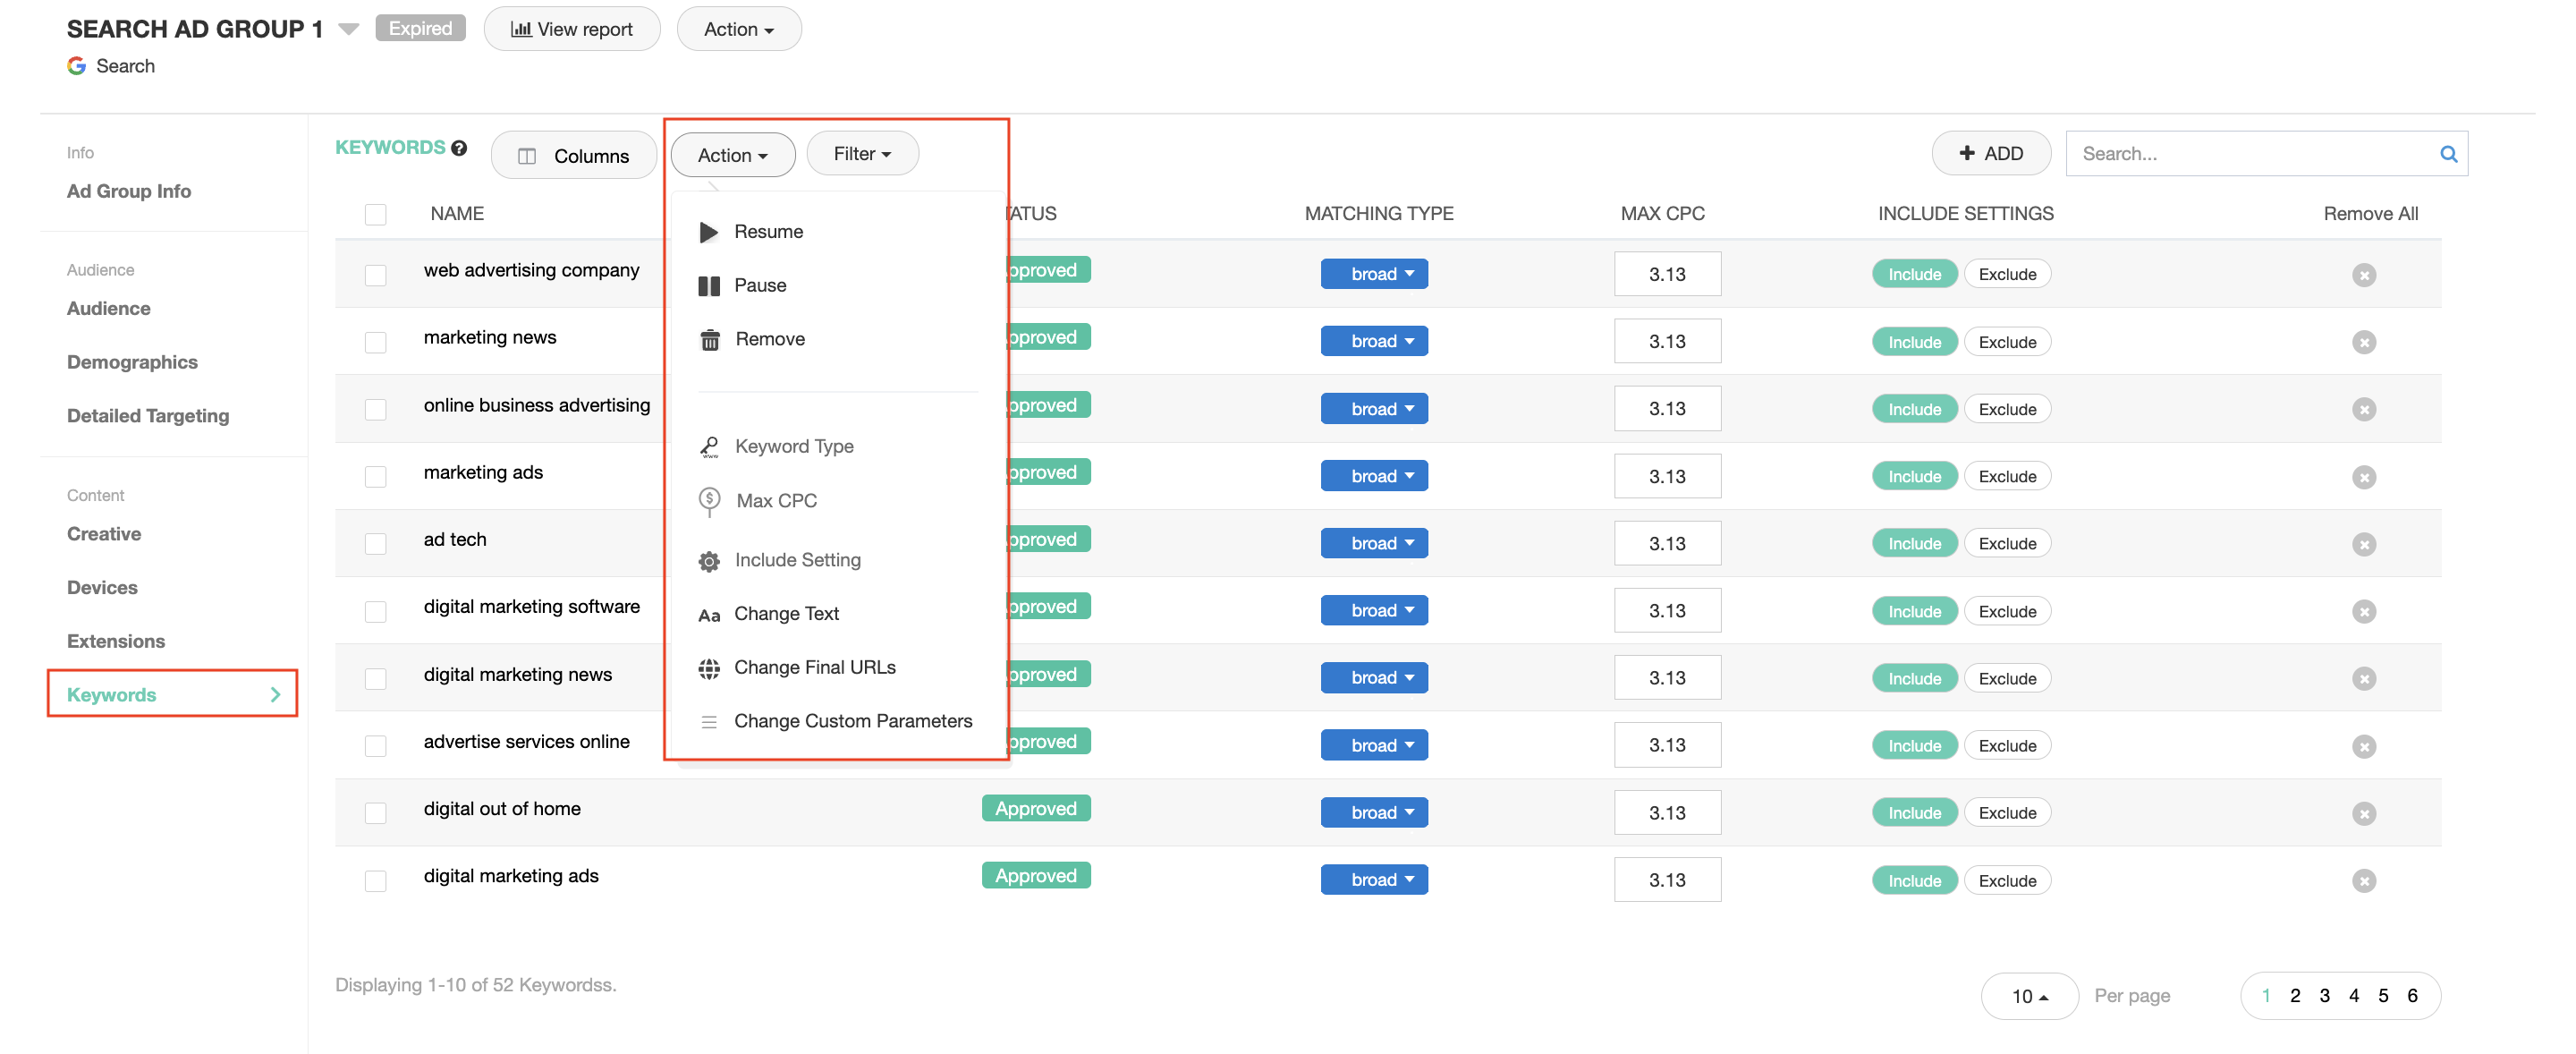Viewport: 2576px width, 1054px height.
Task: Select the 'digital out of home' checkbox
Action: pyautogui.click(x=375, y=814)
